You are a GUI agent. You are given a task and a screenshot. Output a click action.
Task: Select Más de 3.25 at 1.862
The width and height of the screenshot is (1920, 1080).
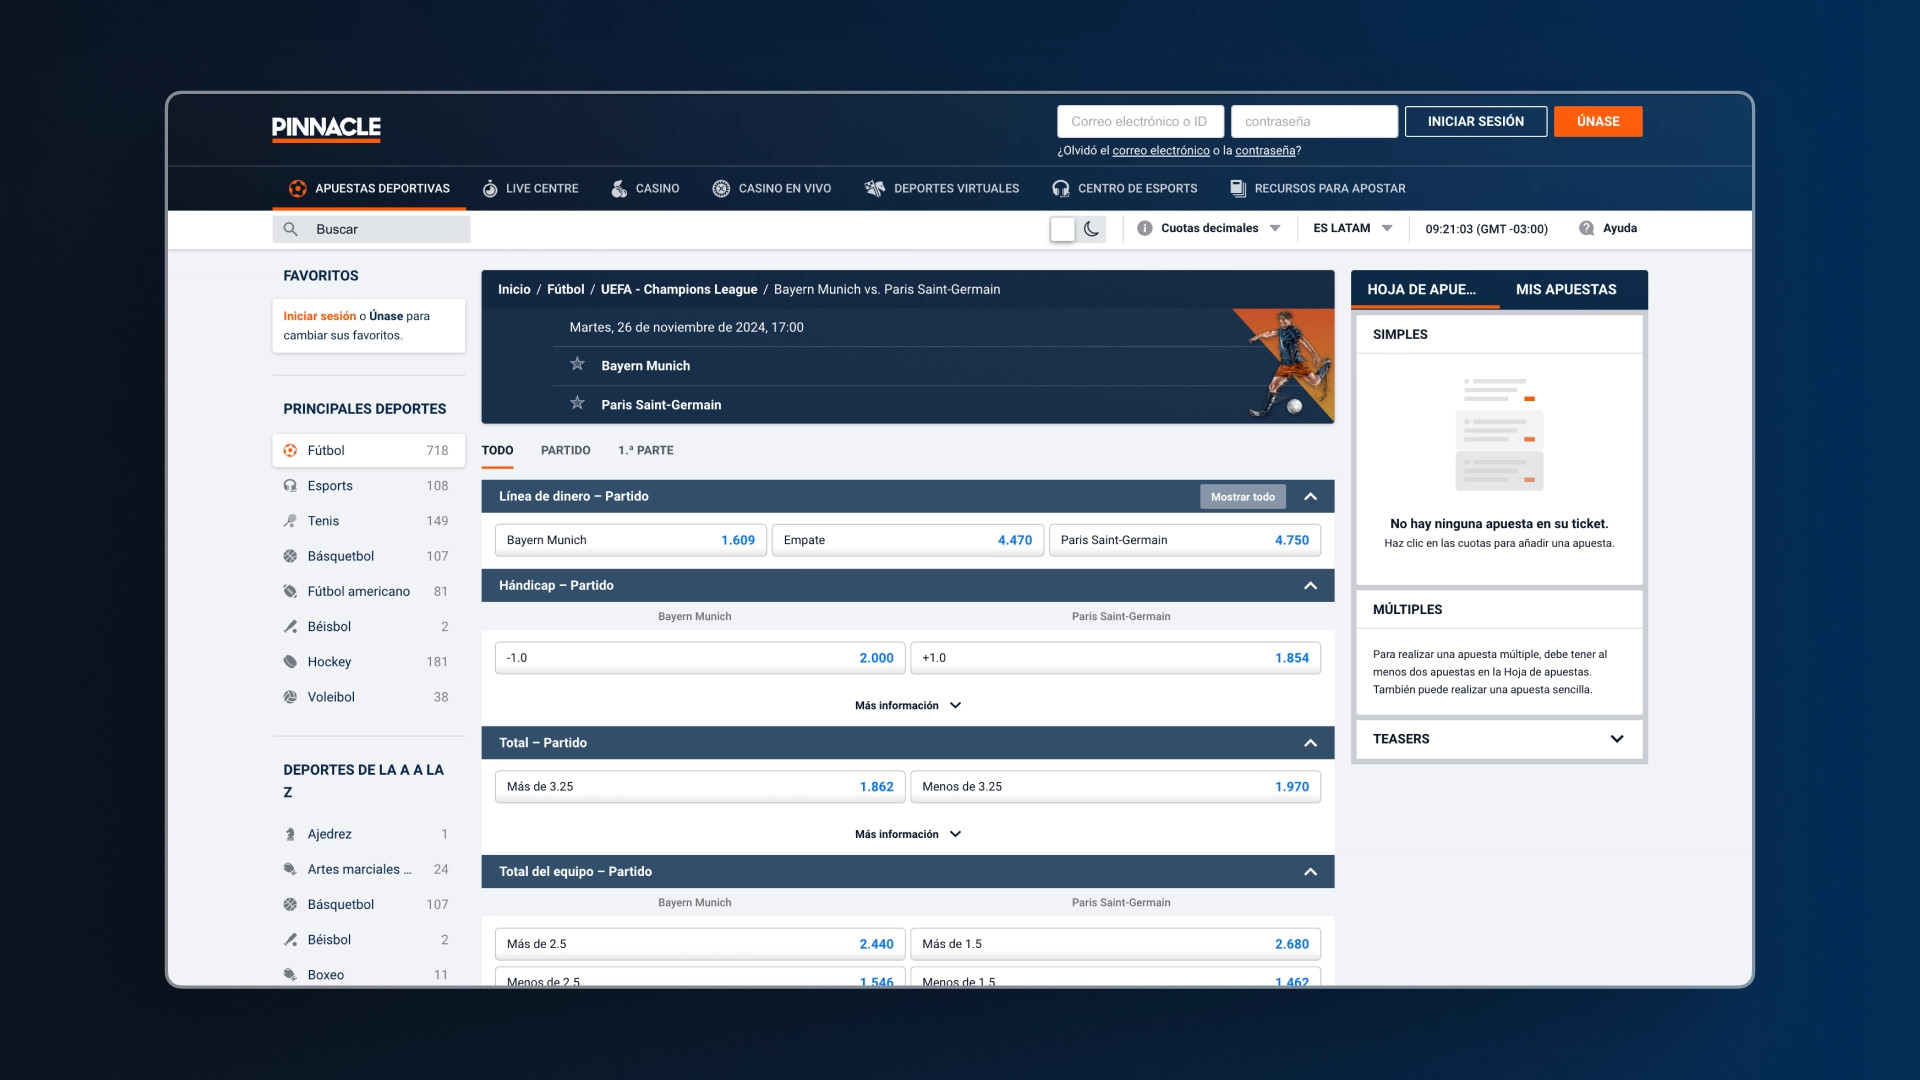tap(700, 787)
